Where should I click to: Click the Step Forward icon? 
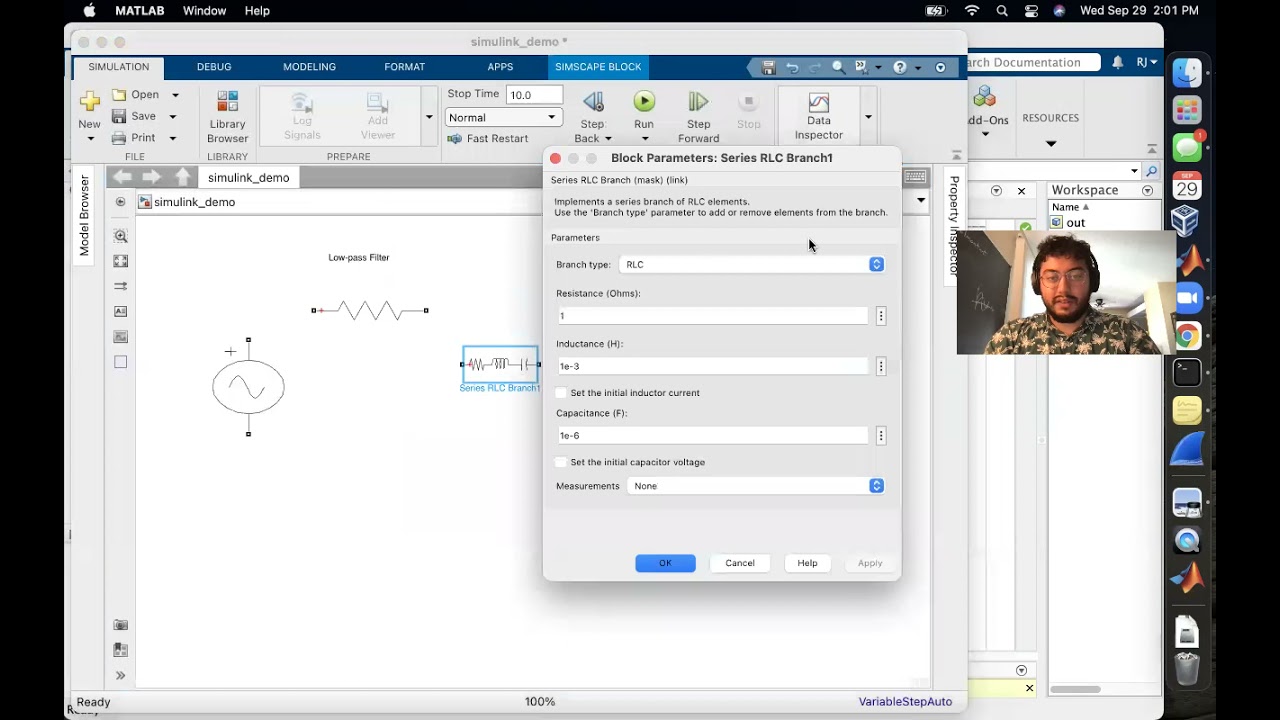[x=698, y=101]
